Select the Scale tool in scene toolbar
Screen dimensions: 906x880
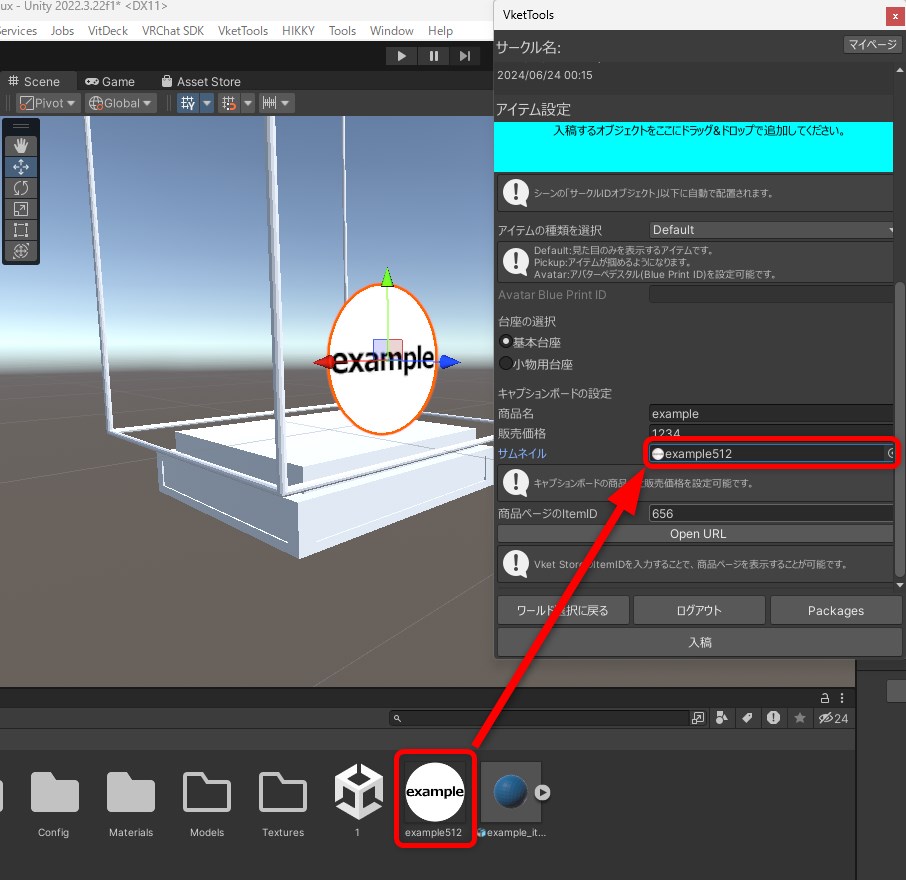pos(21,209)
